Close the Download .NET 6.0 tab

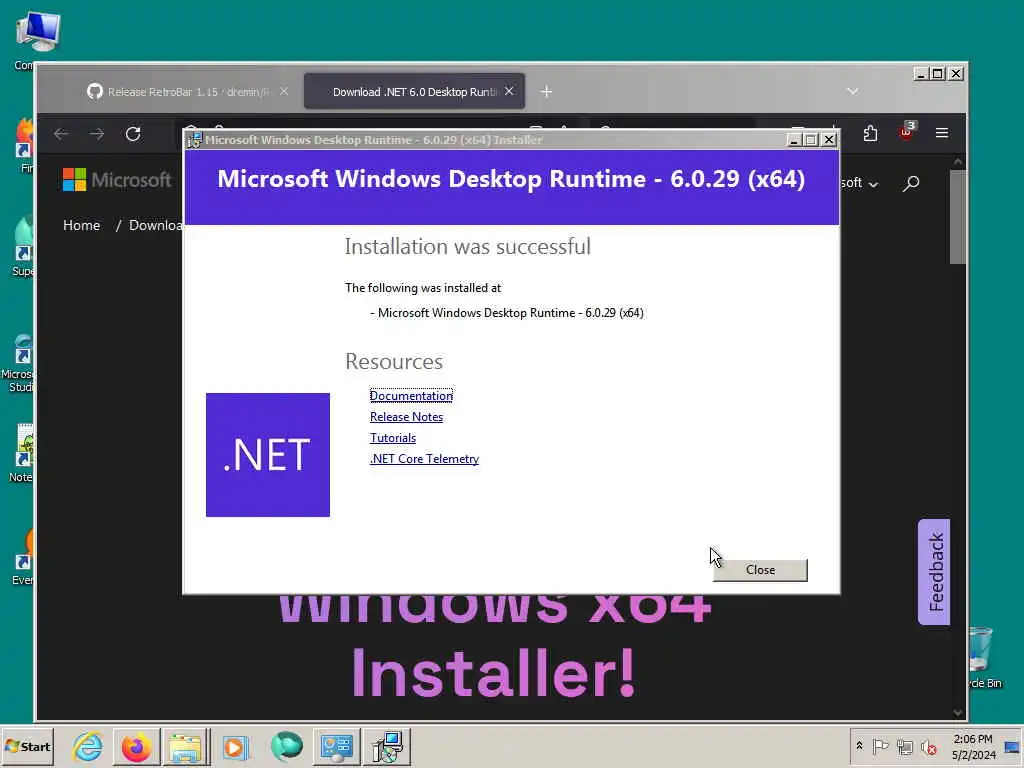tap(509, 91)
